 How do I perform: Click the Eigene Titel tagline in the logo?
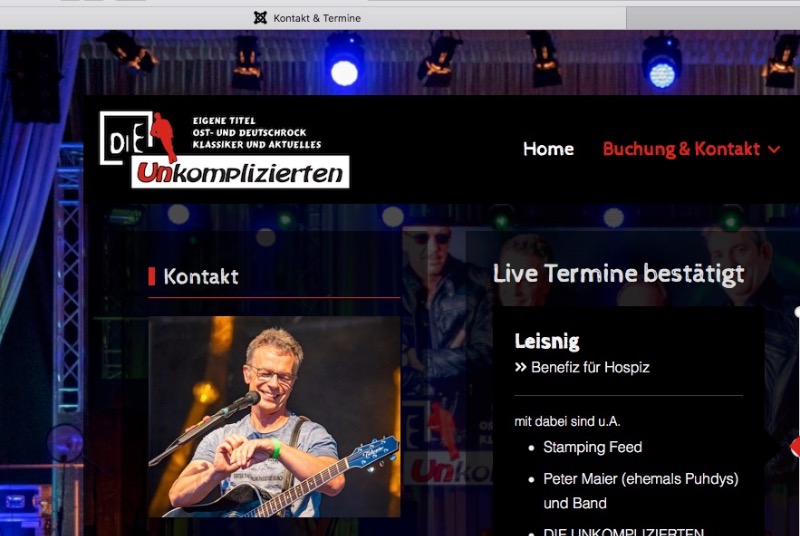(224, 121)
